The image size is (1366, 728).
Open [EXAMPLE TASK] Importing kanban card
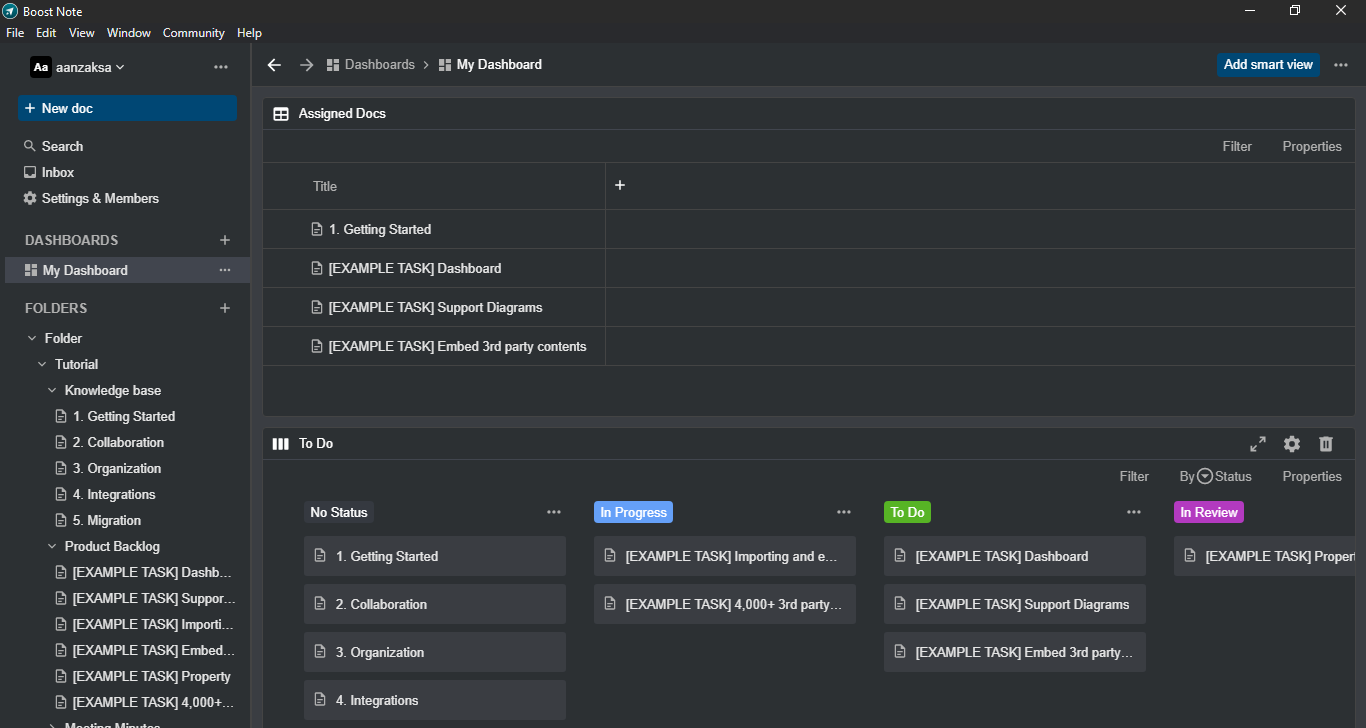click(725, 556)
